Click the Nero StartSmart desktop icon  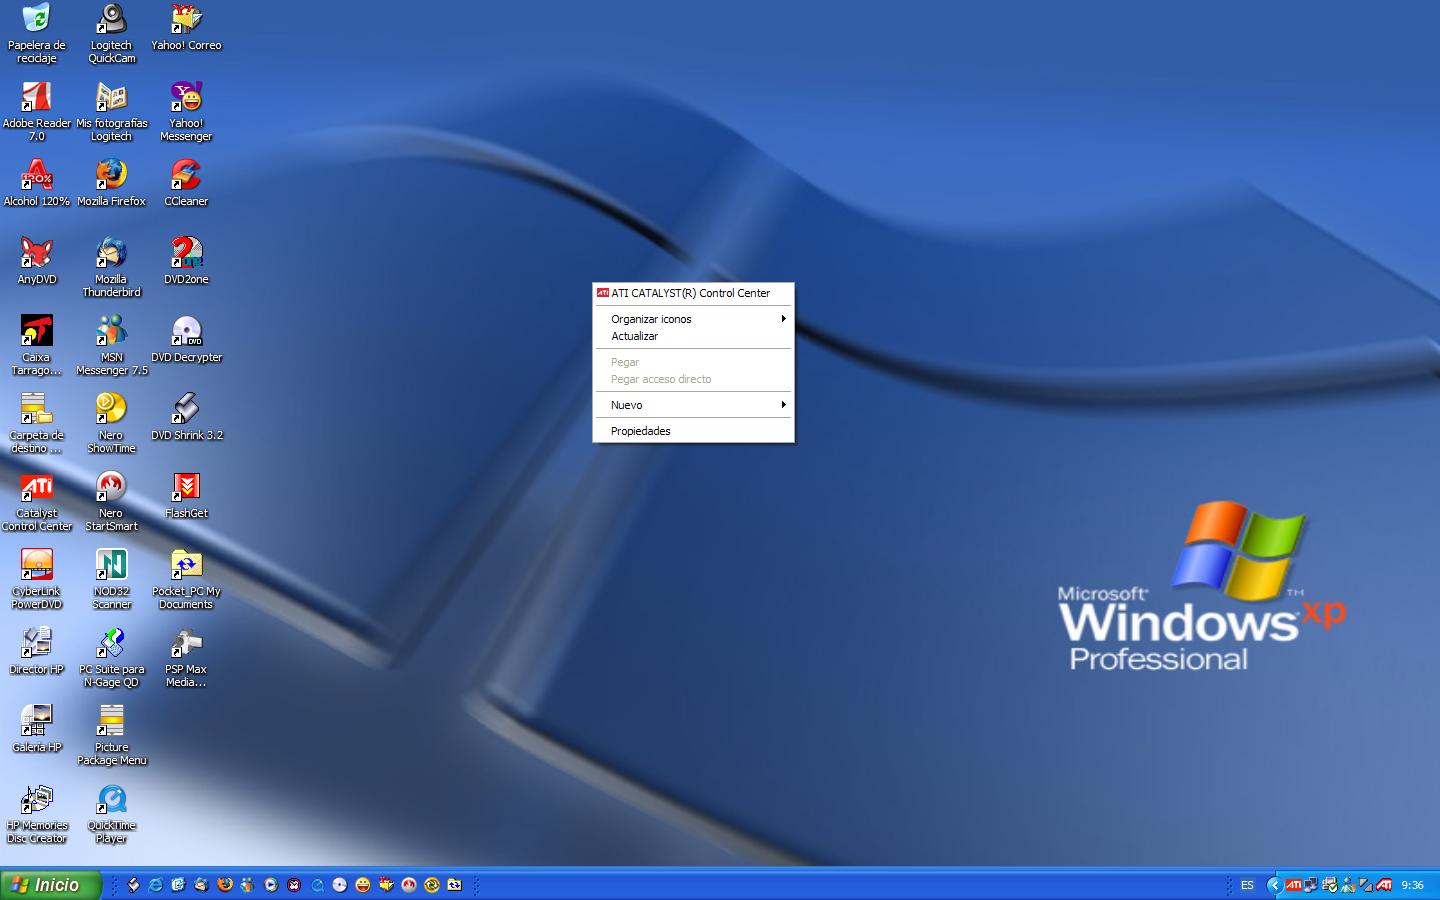111,488
